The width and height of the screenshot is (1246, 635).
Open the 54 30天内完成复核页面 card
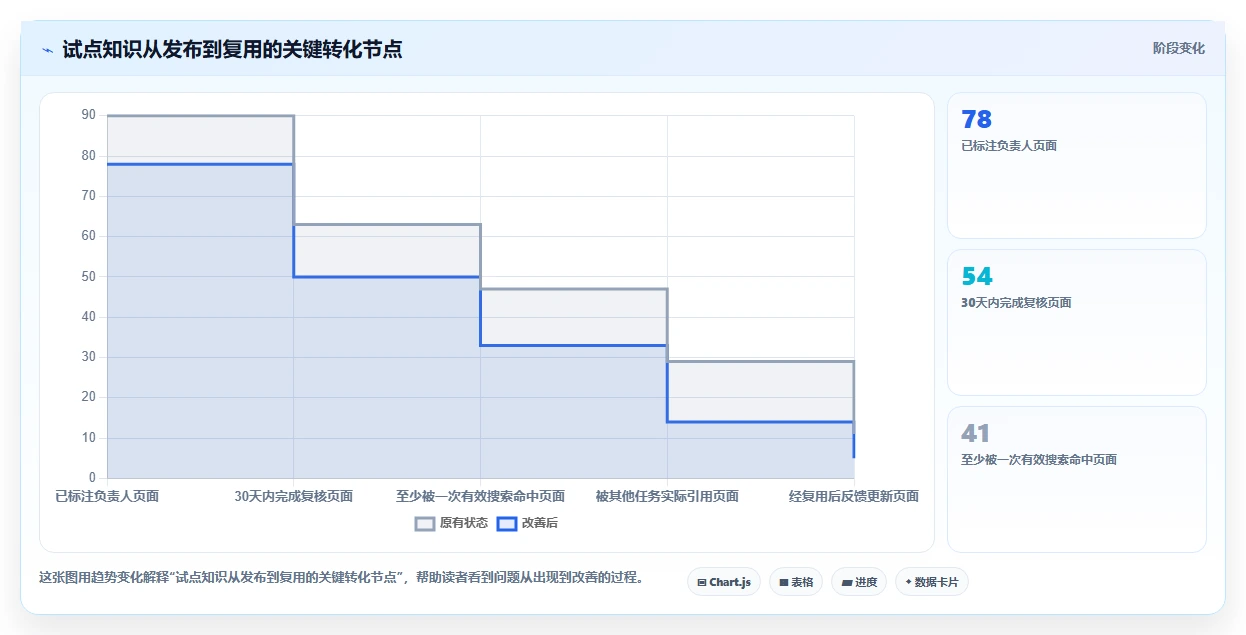tap(1077, 322)
